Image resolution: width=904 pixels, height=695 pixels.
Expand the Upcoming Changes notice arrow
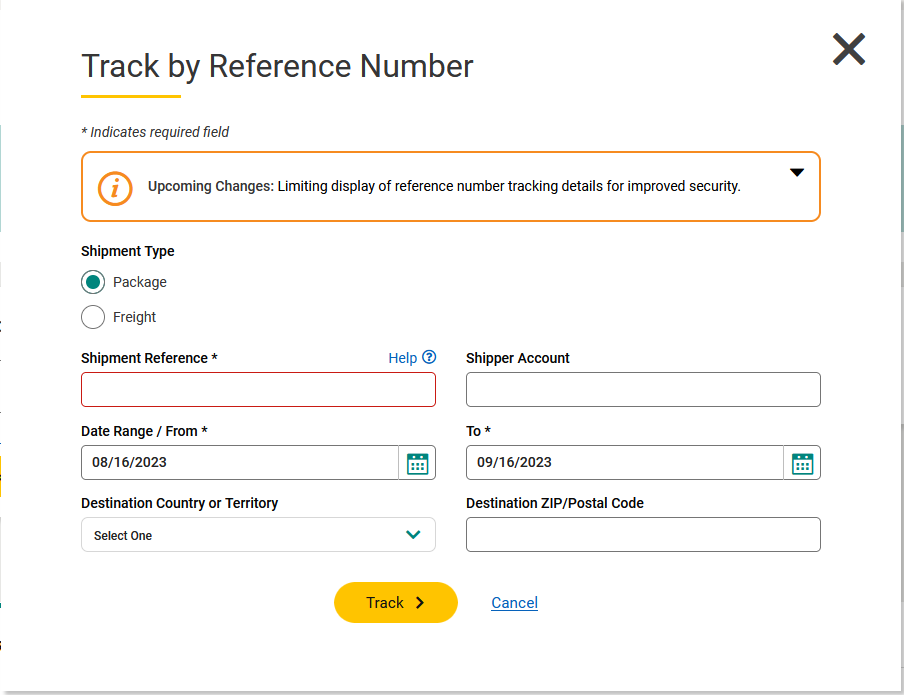(797, 172)
